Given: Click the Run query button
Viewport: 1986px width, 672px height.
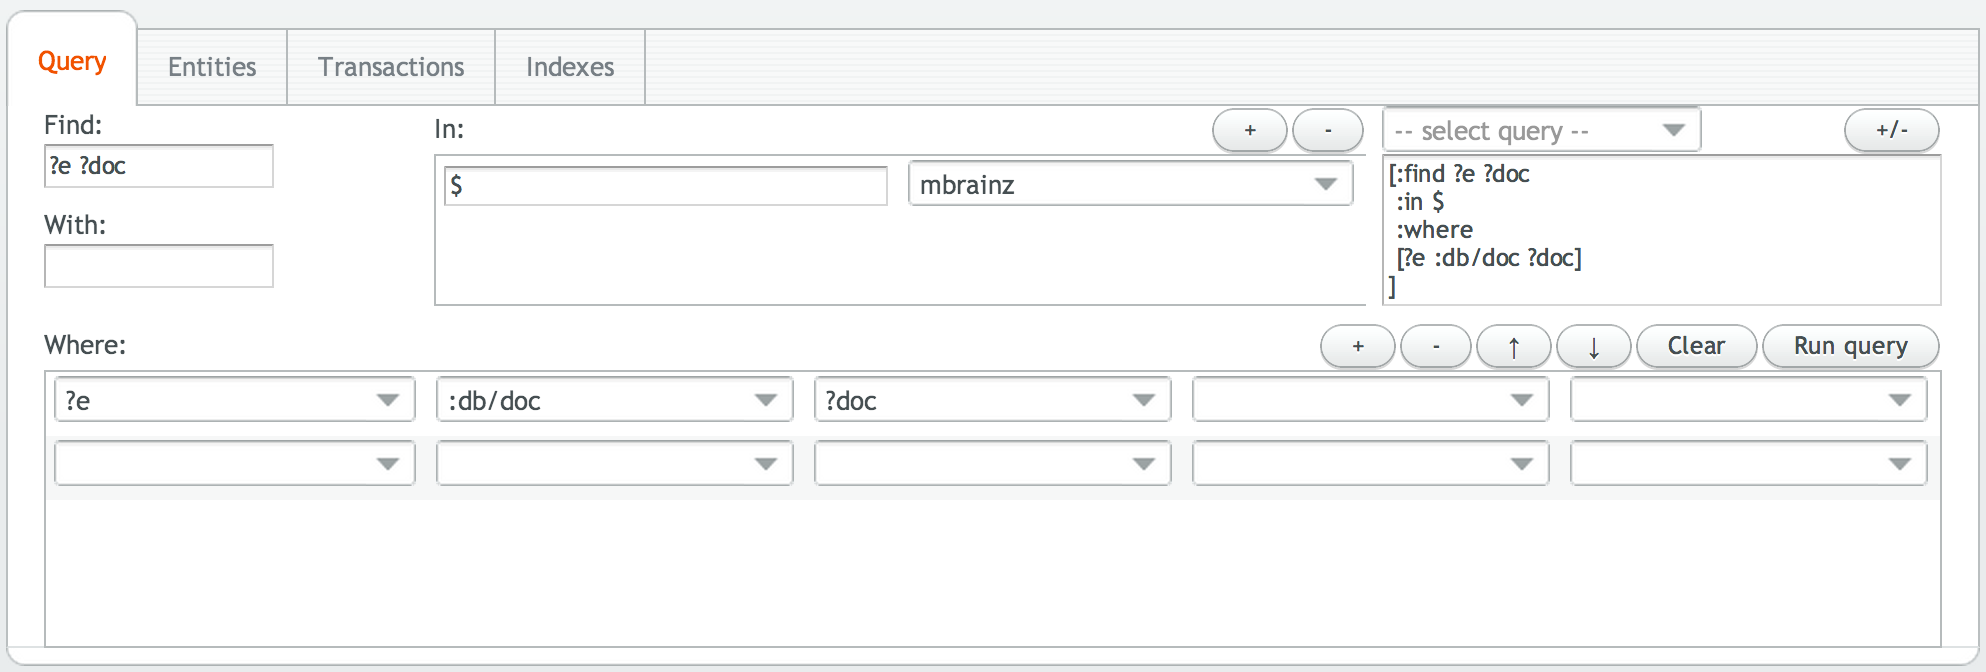Looking at the screenshot, I should point(1851,346).
